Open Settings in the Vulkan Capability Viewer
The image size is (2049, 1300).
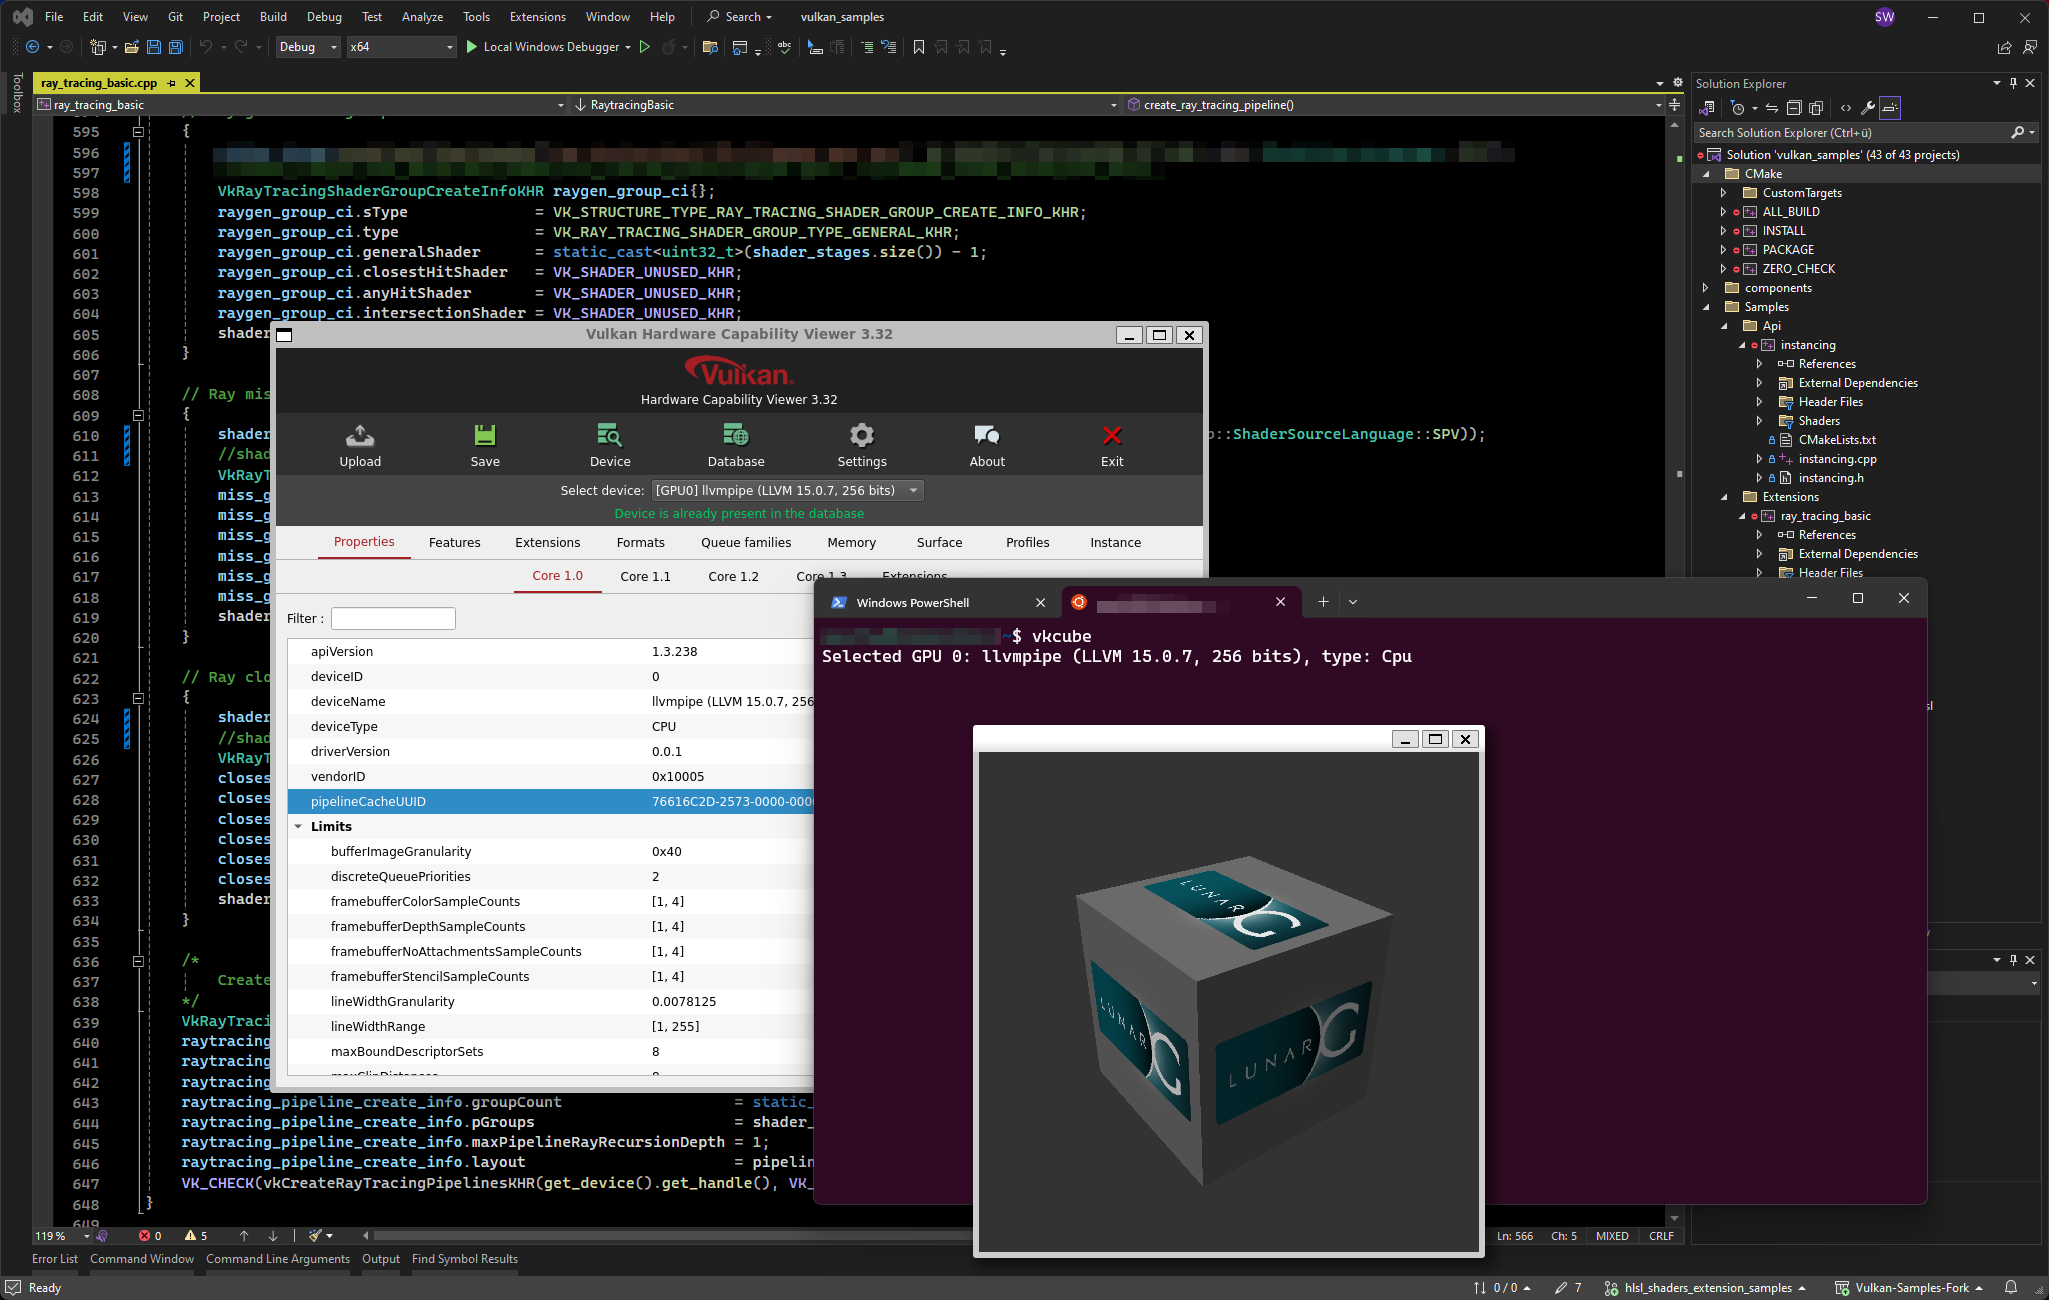[x=861, y=444]
